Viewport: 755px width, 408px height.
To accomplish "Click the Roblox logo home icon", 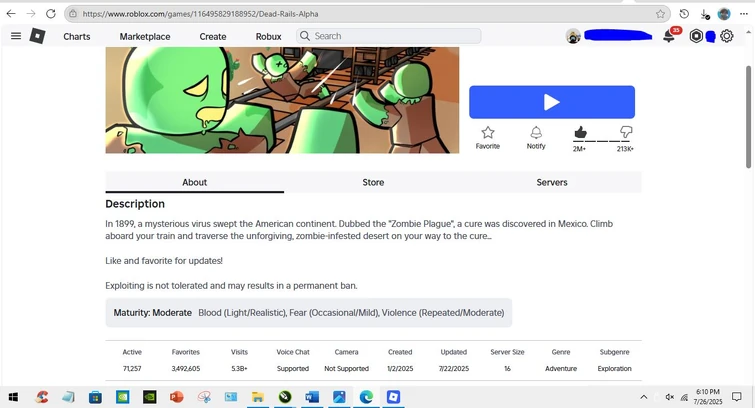I will click(38, 36).
